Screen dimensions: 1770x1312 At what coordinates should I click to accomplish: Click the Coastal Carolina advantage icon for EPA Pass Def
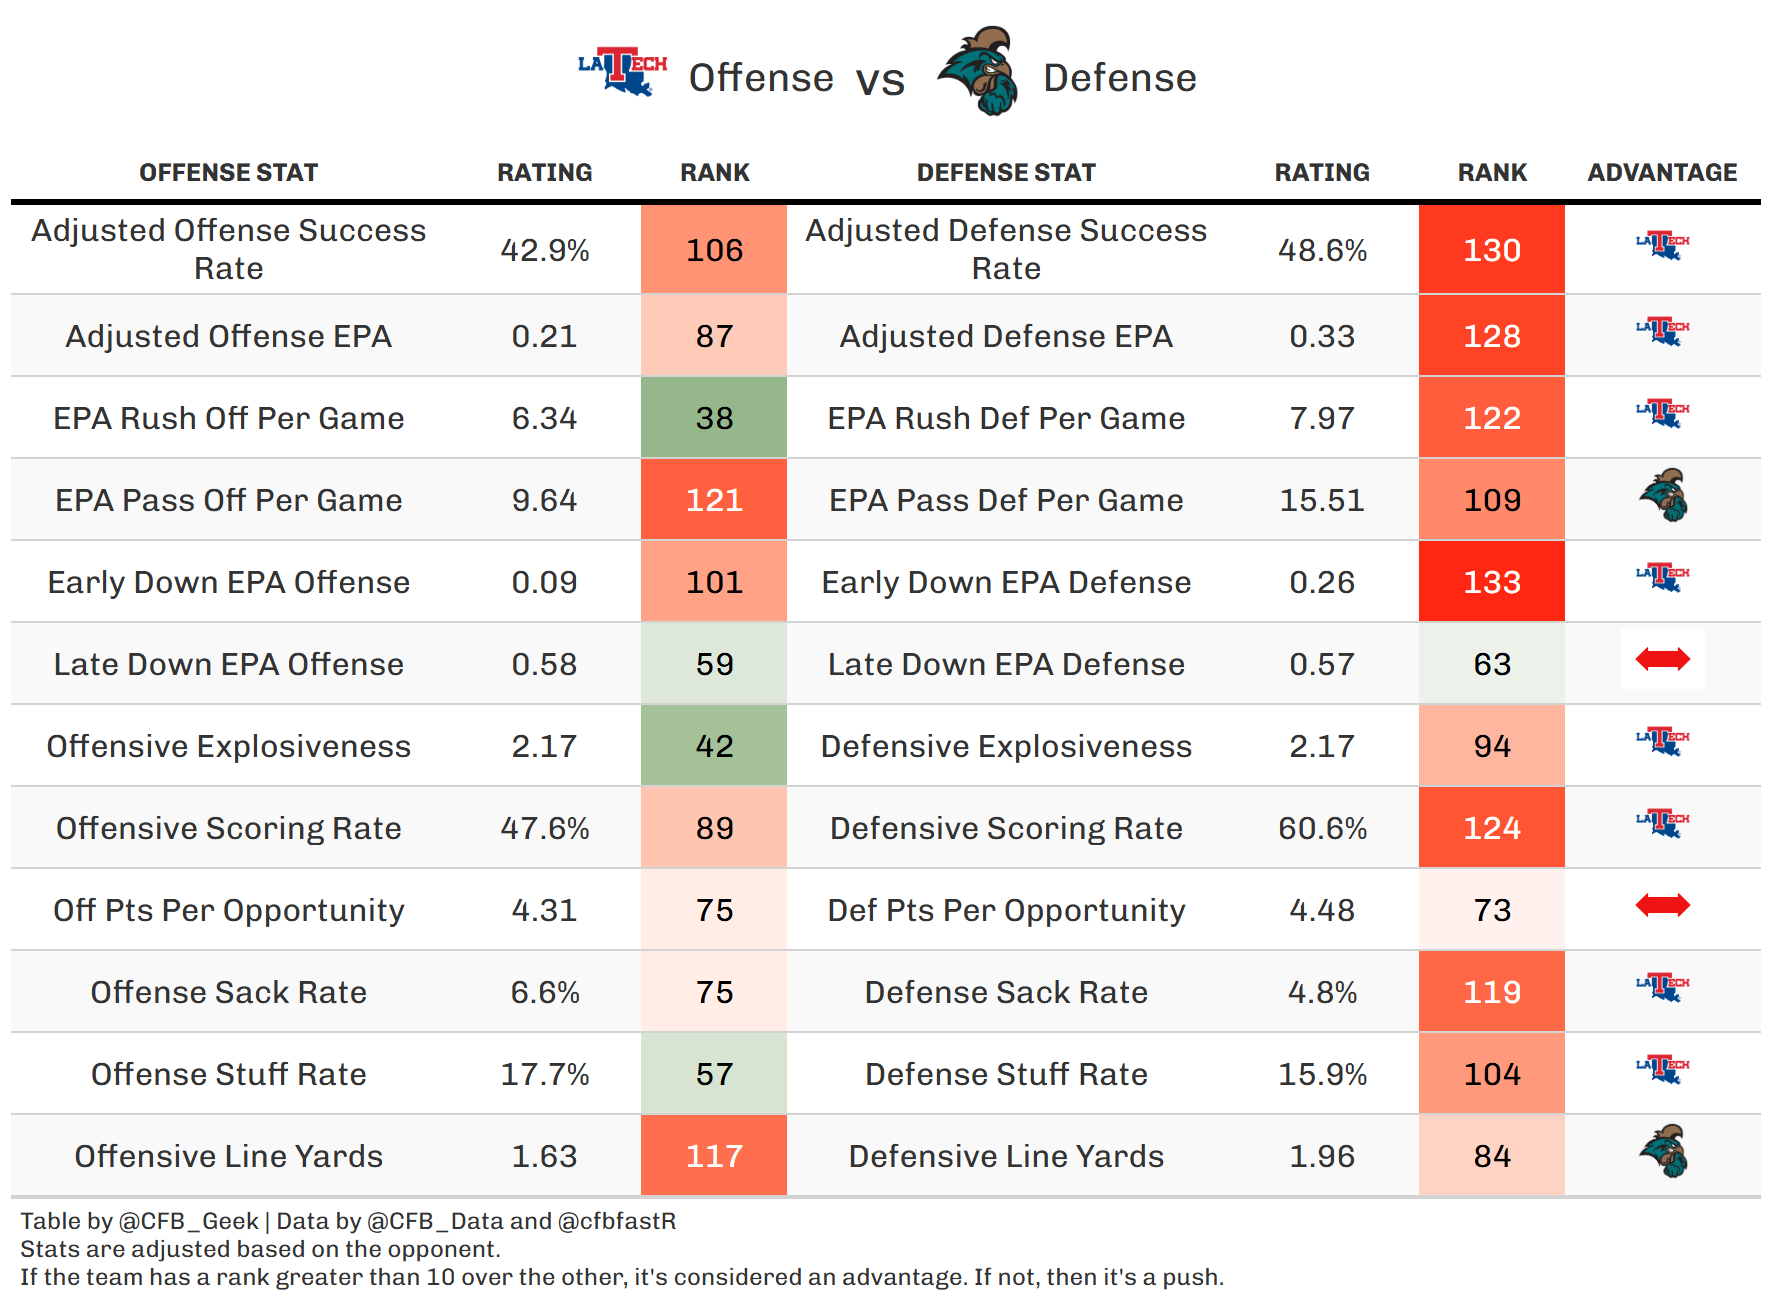pos(1663,496)
